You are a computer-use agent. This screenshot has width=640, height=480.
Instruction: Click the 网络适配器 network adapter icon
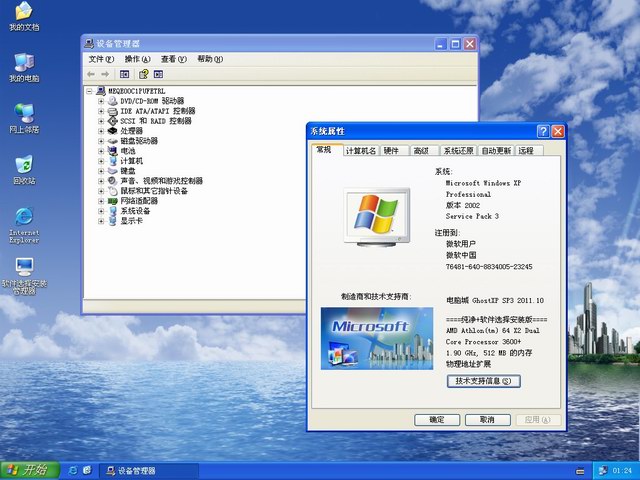(x=112, y=201)
